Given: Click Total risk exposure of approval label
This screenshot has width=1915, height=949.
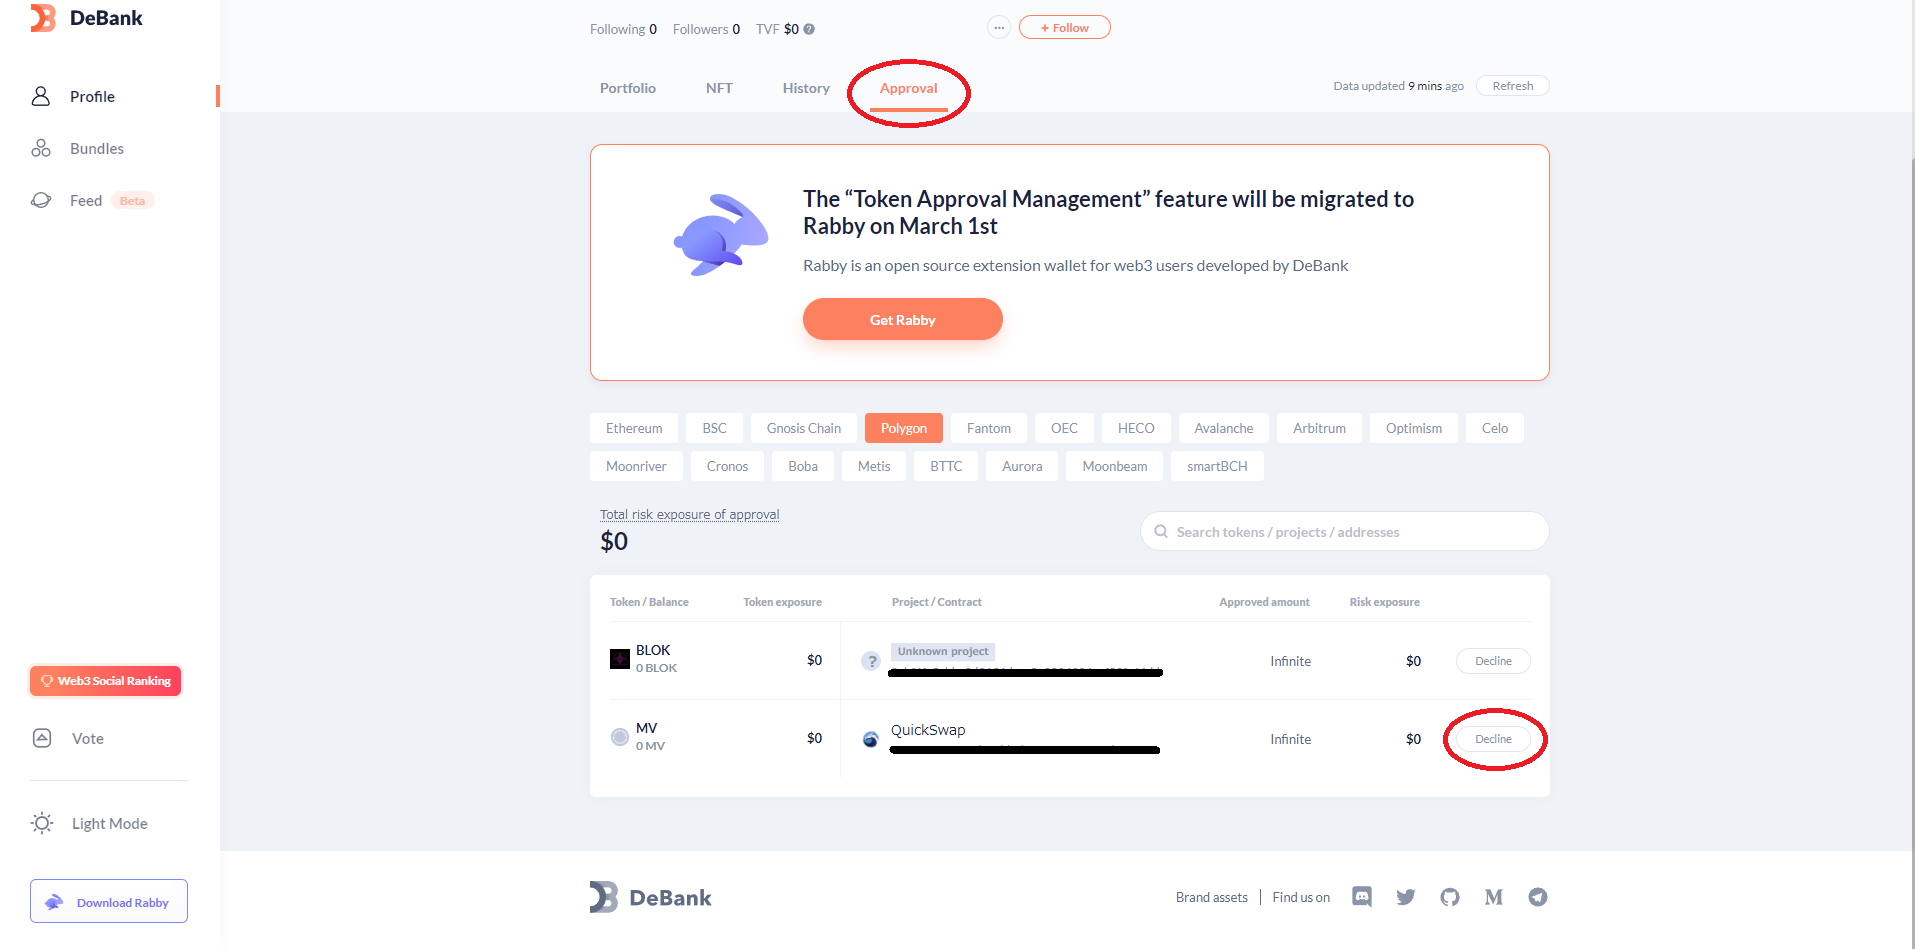Looking at the screenshot, I should (x=689, y=514).
